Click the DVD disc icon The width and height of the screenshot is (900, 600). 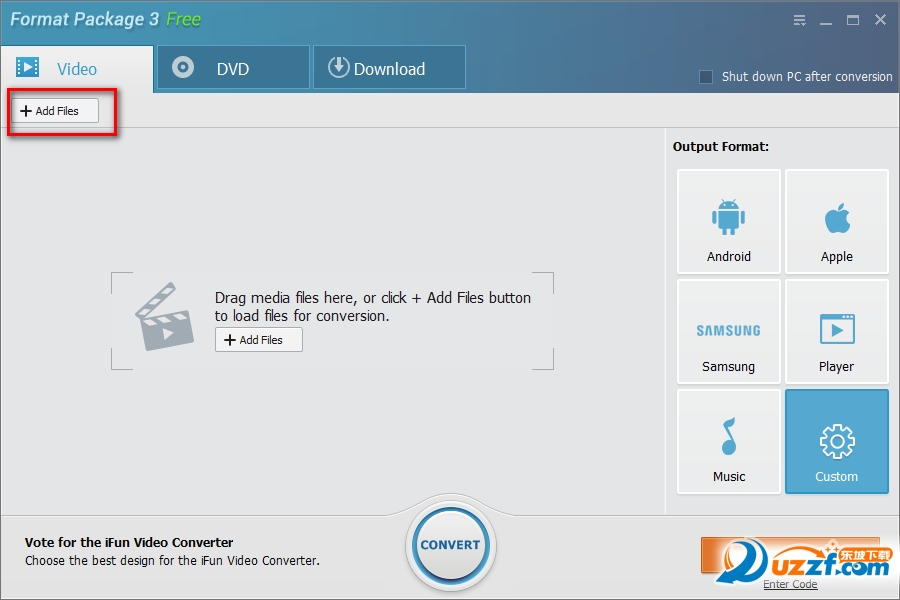[x=183, y=67]
